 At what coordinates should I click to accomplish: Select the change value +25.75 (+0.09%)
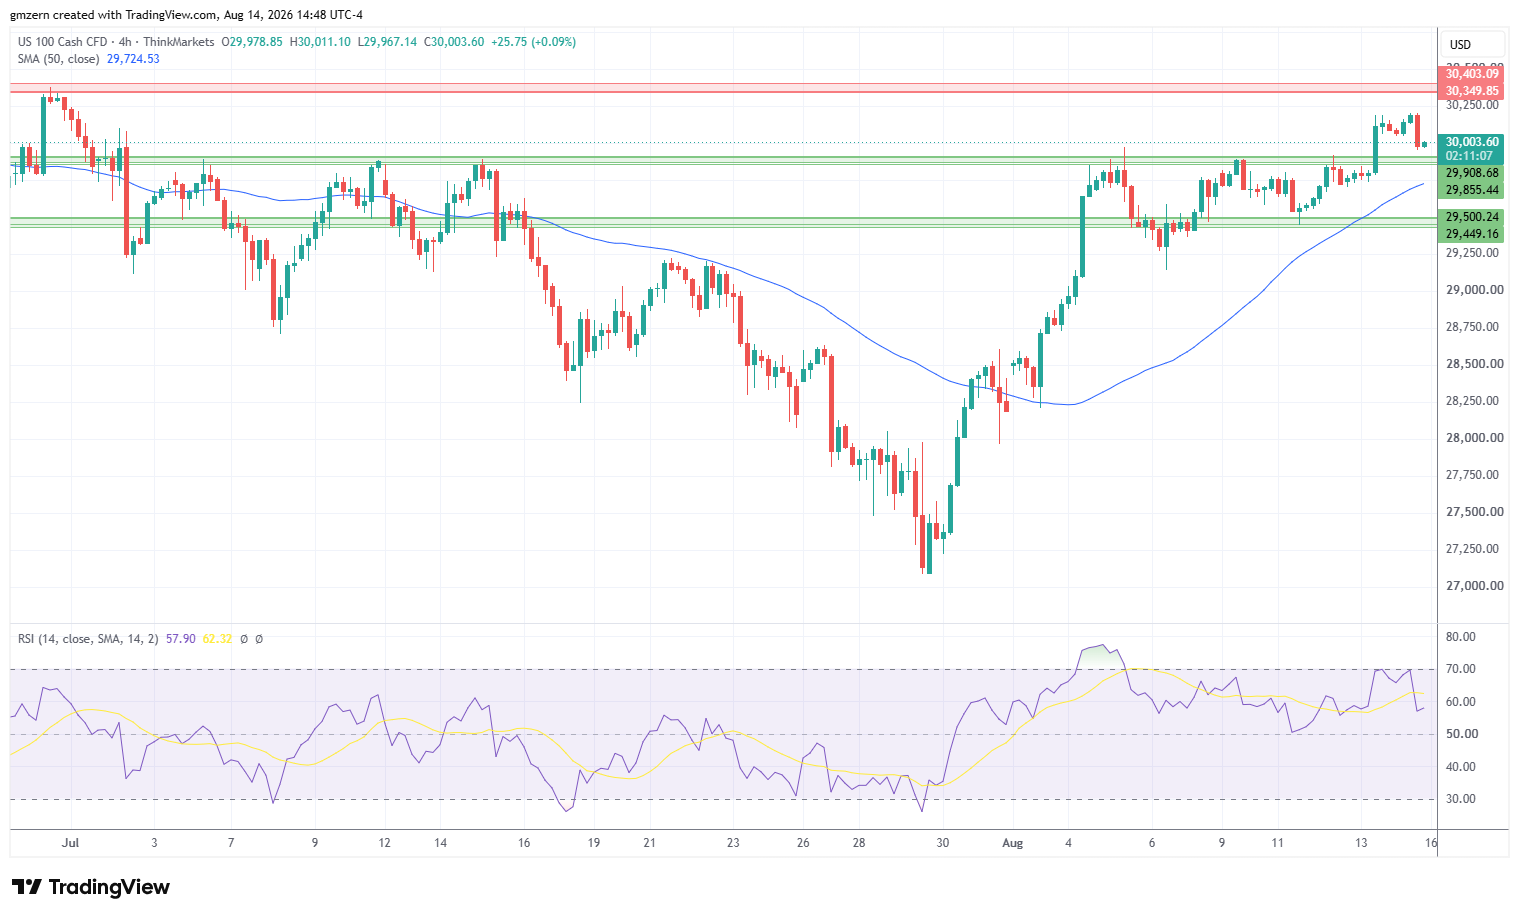[x=533, y=42]
